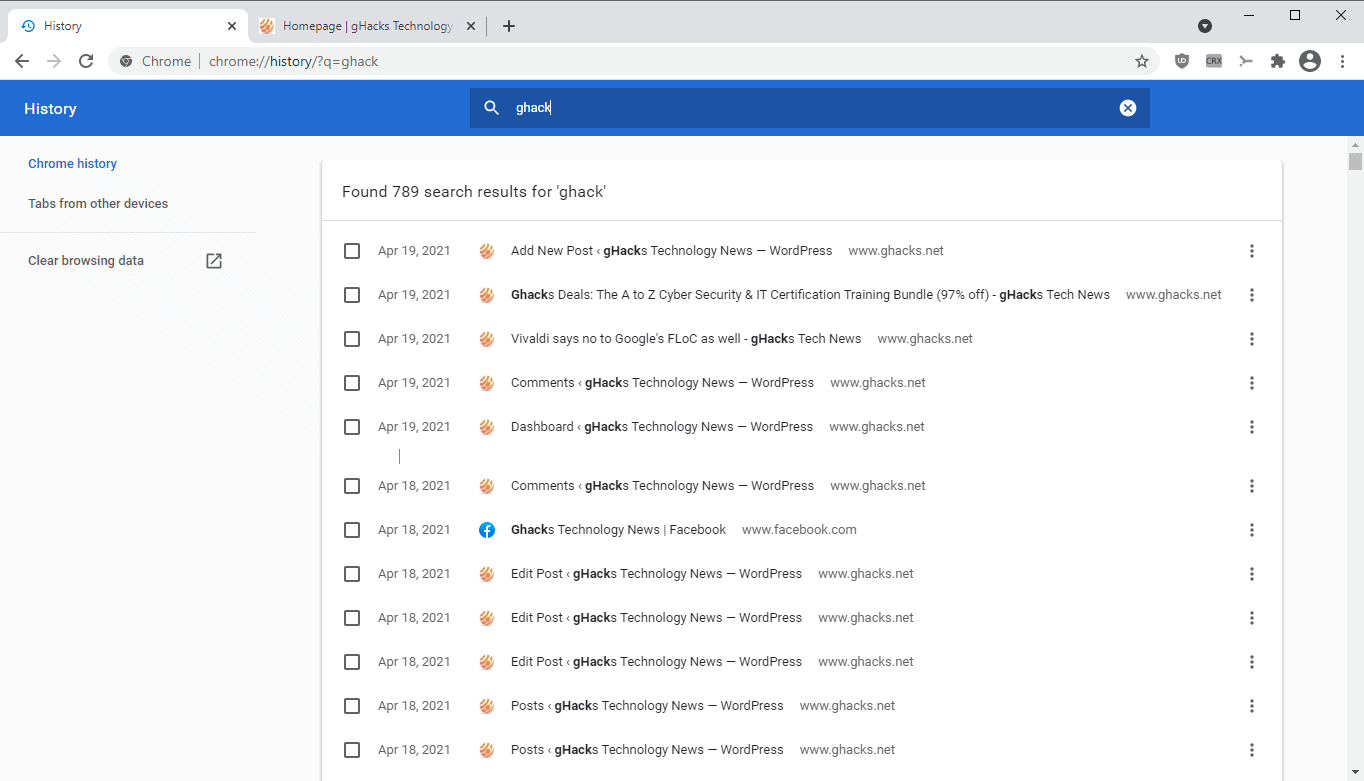Open actions for Apr 18 Comments entry
1364x781 pixels.
click(x=1252, y=486)
